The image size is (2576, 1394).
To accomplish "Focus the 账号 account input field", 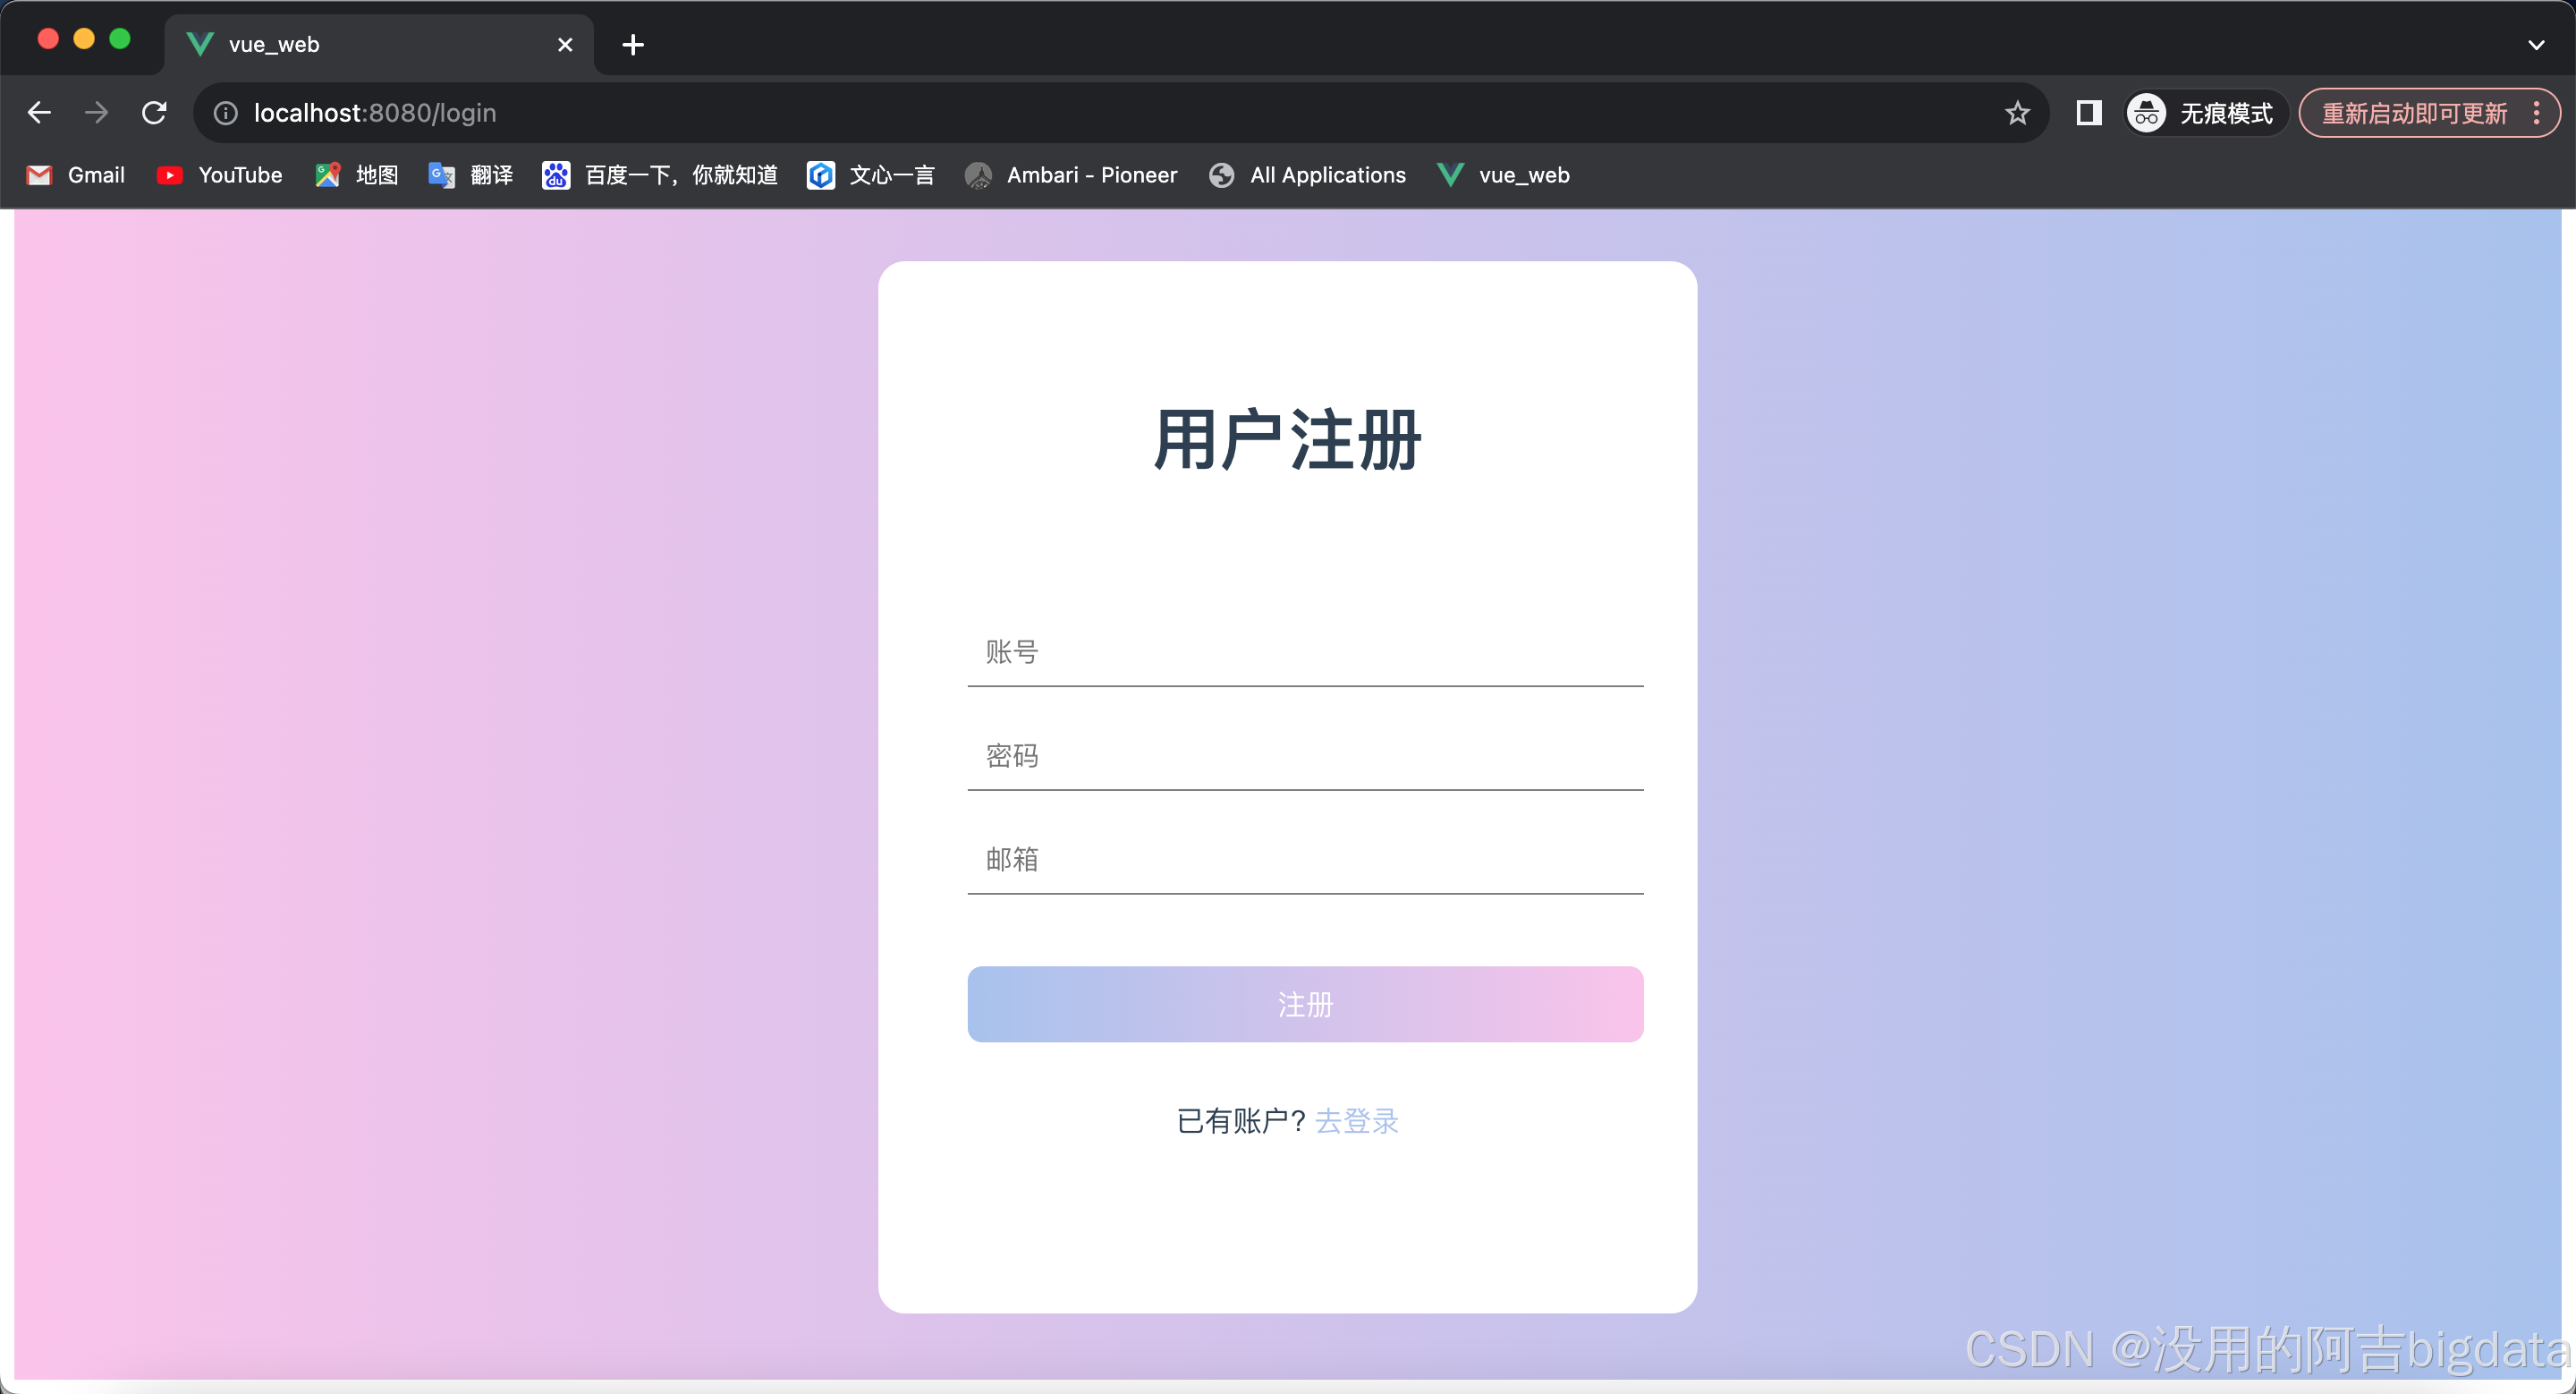I will [1305, 653].
